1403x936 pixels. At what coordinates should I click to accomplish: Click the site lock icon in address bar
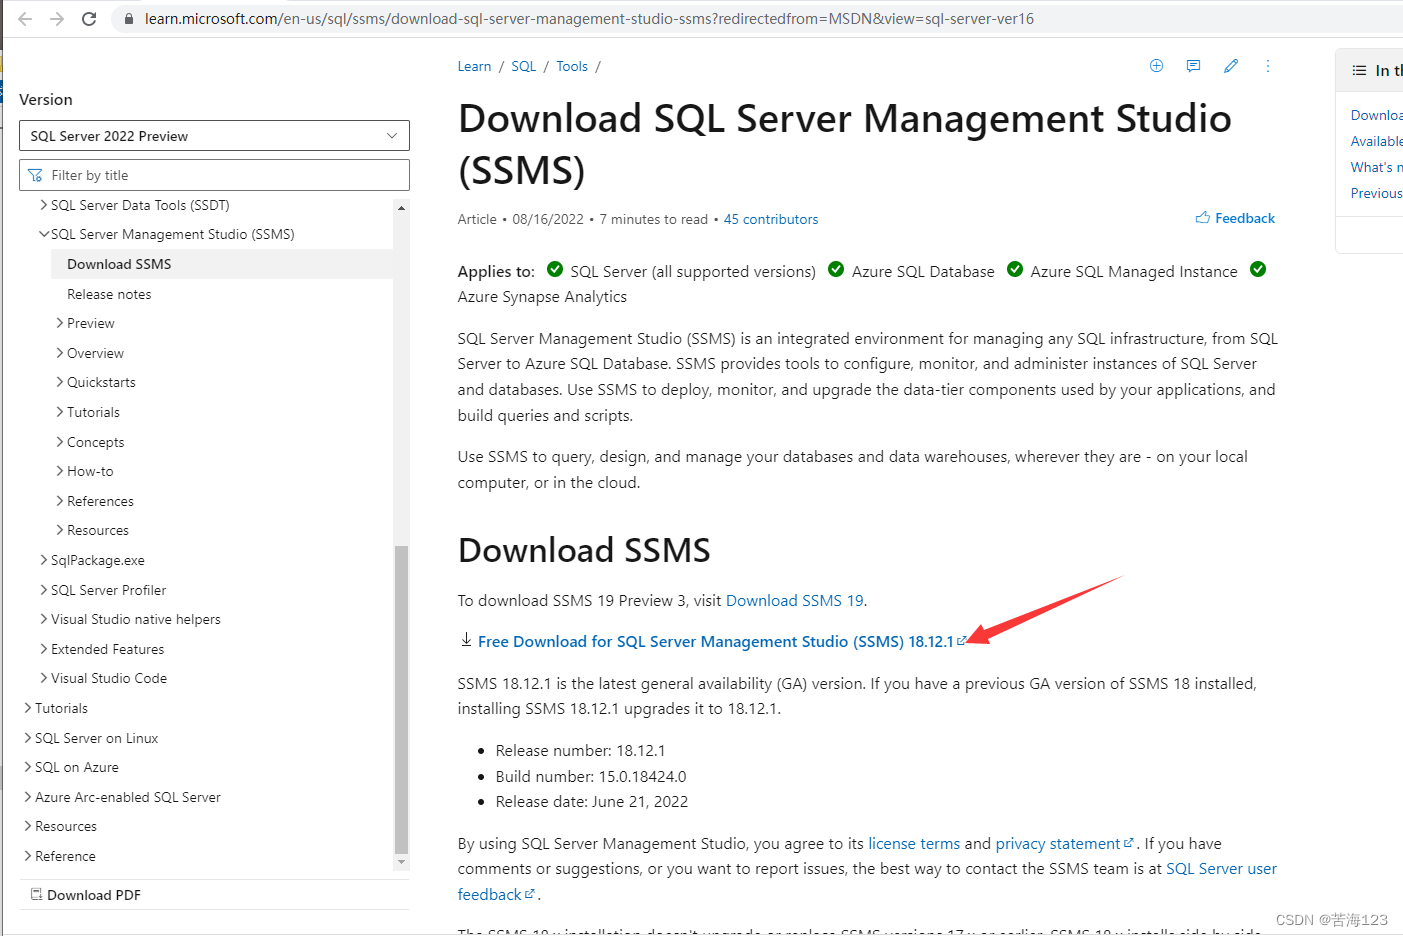(x=128, y=19)
